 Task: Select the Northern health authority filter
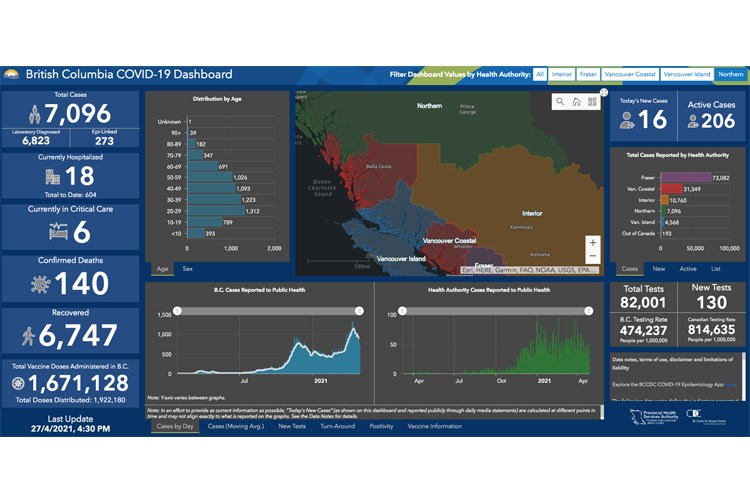pos(730,75)
